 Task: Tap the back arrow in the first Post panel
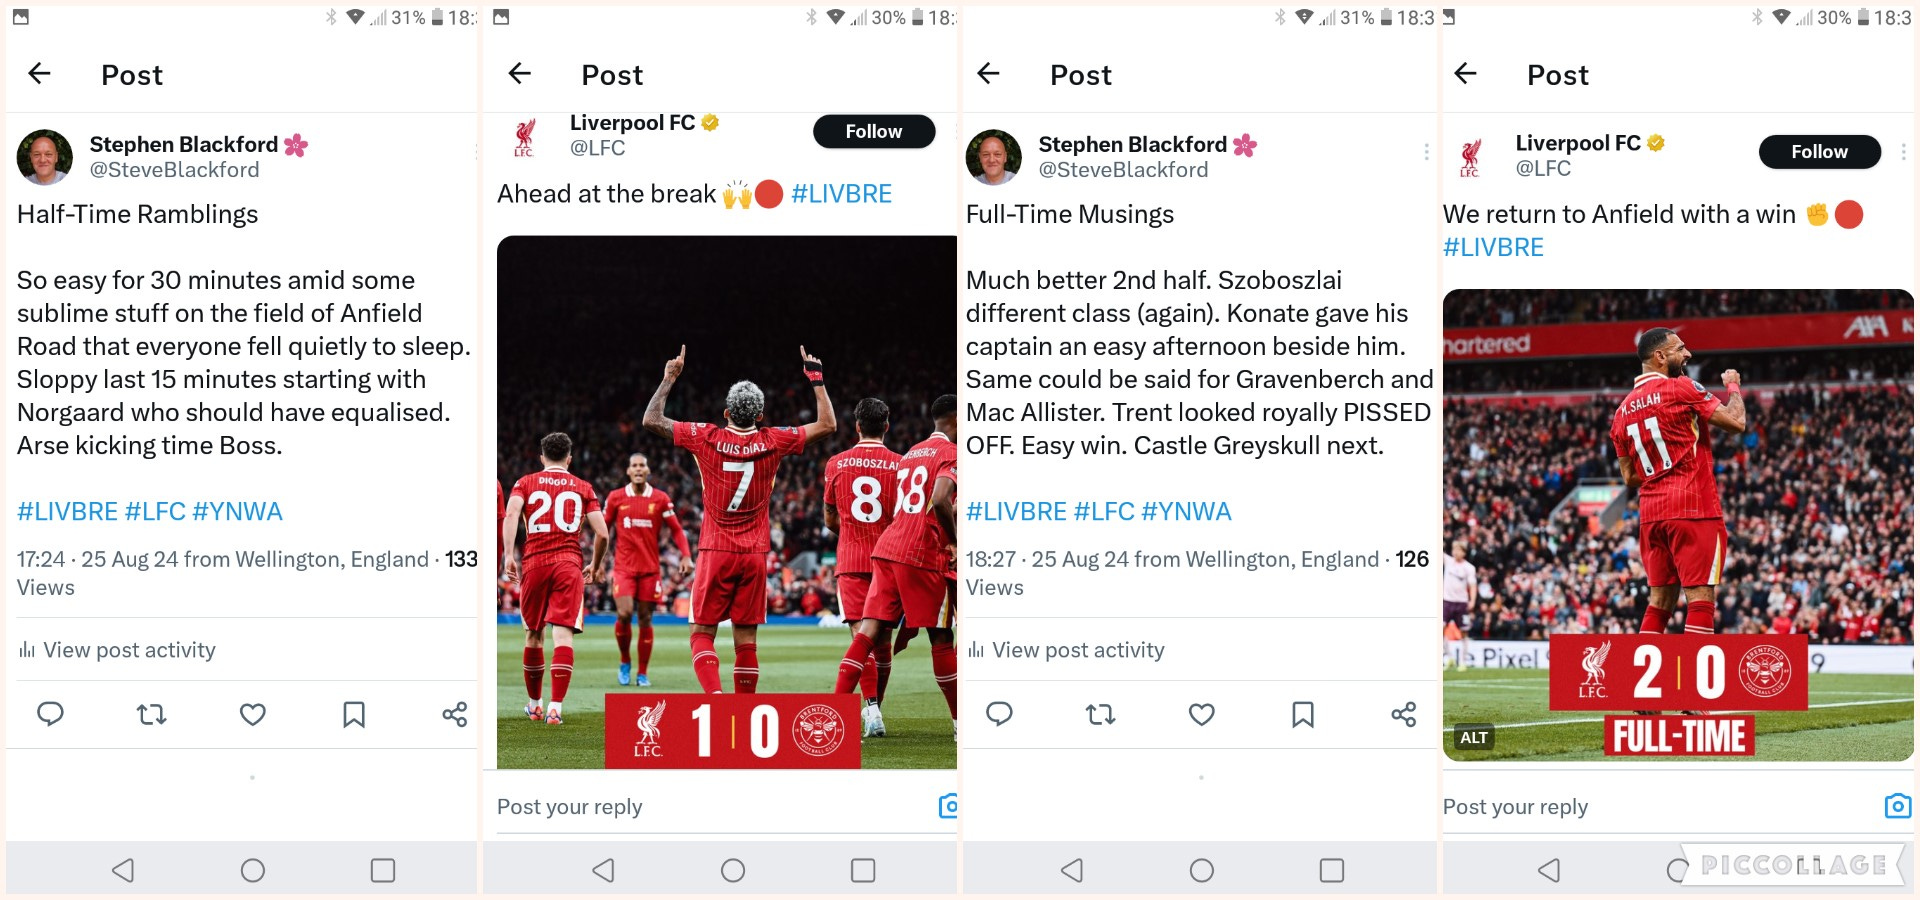pyautogui.click(x=39, y=73)
